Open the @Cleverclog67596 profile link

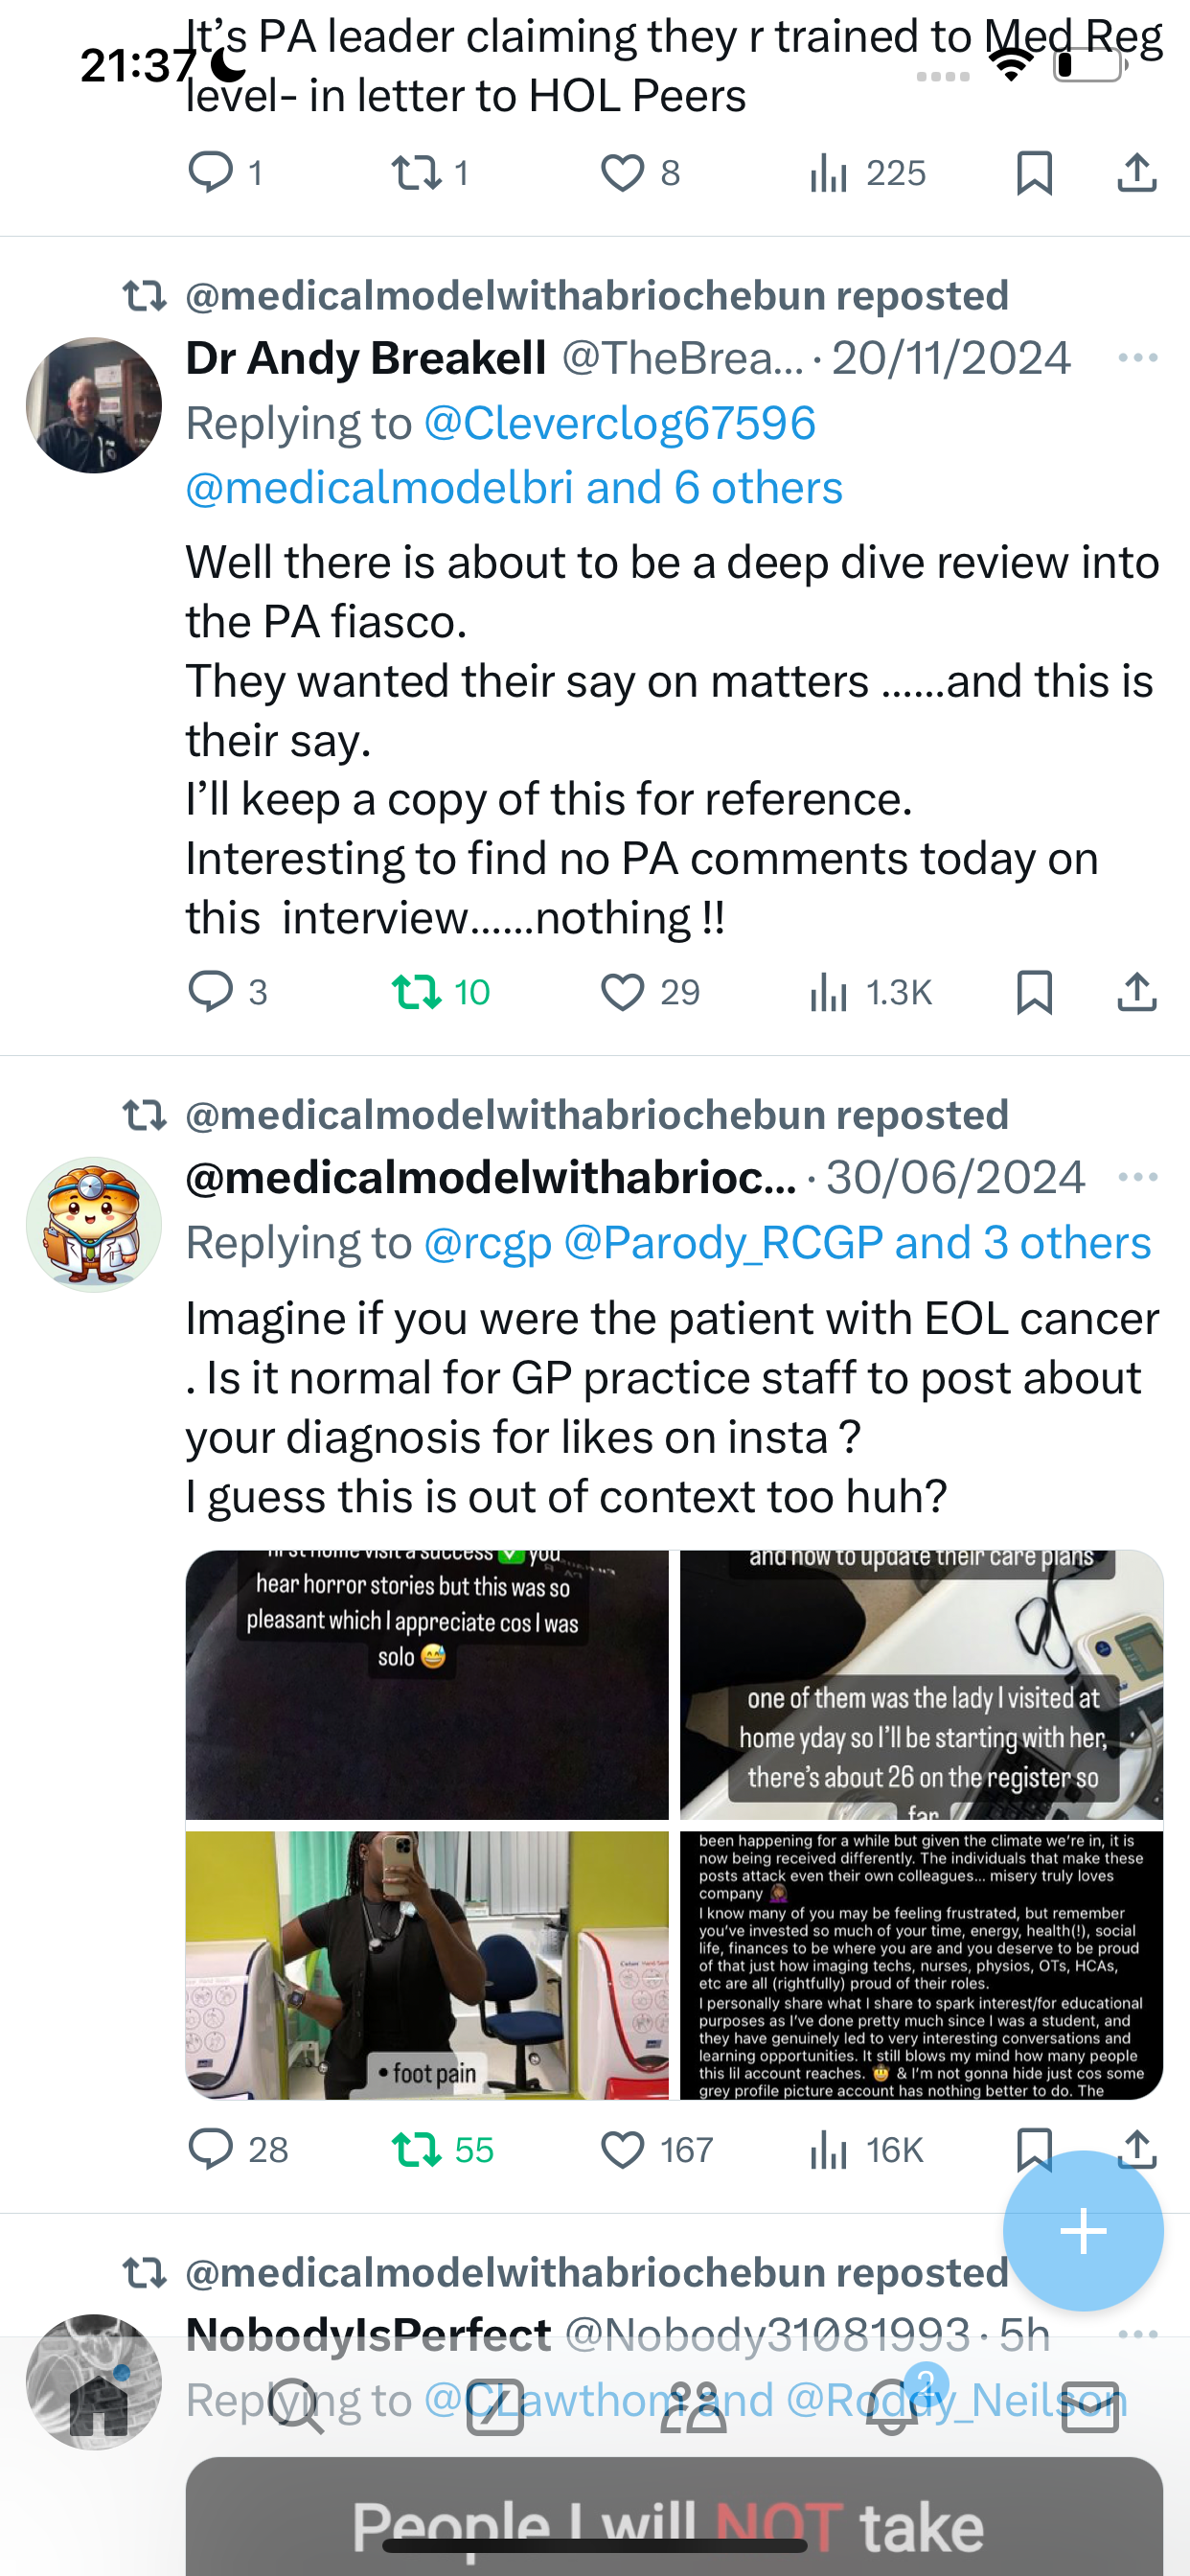click(x=620, y=423)
